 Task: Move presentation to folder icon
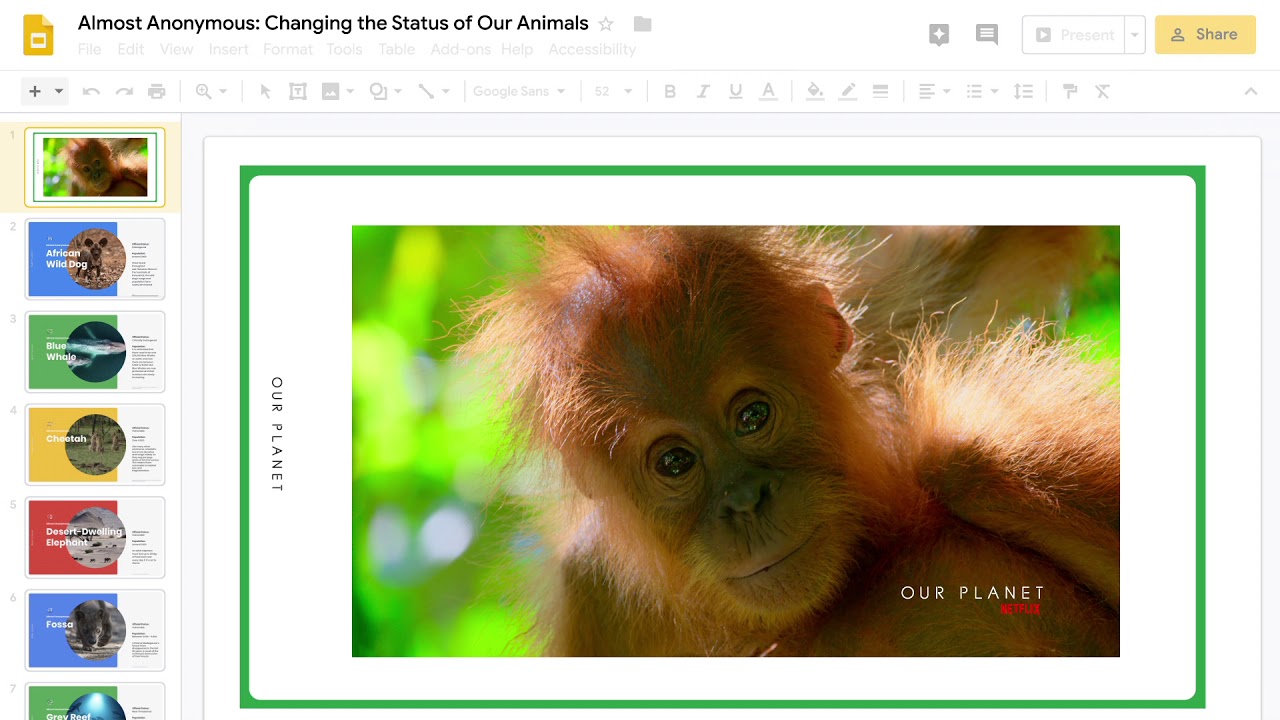coord(643,24)
